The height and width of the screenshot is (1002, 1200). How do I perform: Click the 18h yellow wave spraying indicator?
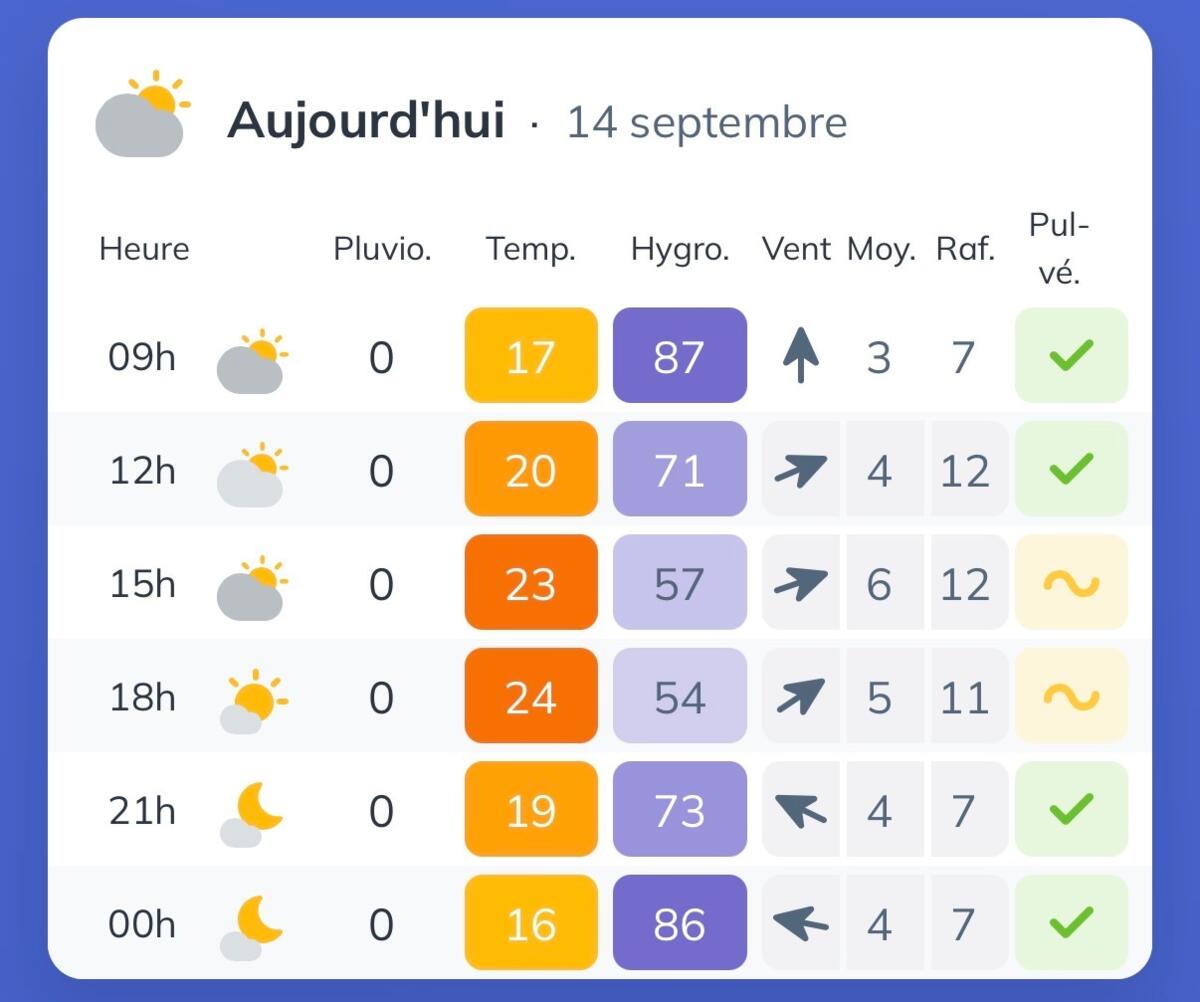point(1071,696)
